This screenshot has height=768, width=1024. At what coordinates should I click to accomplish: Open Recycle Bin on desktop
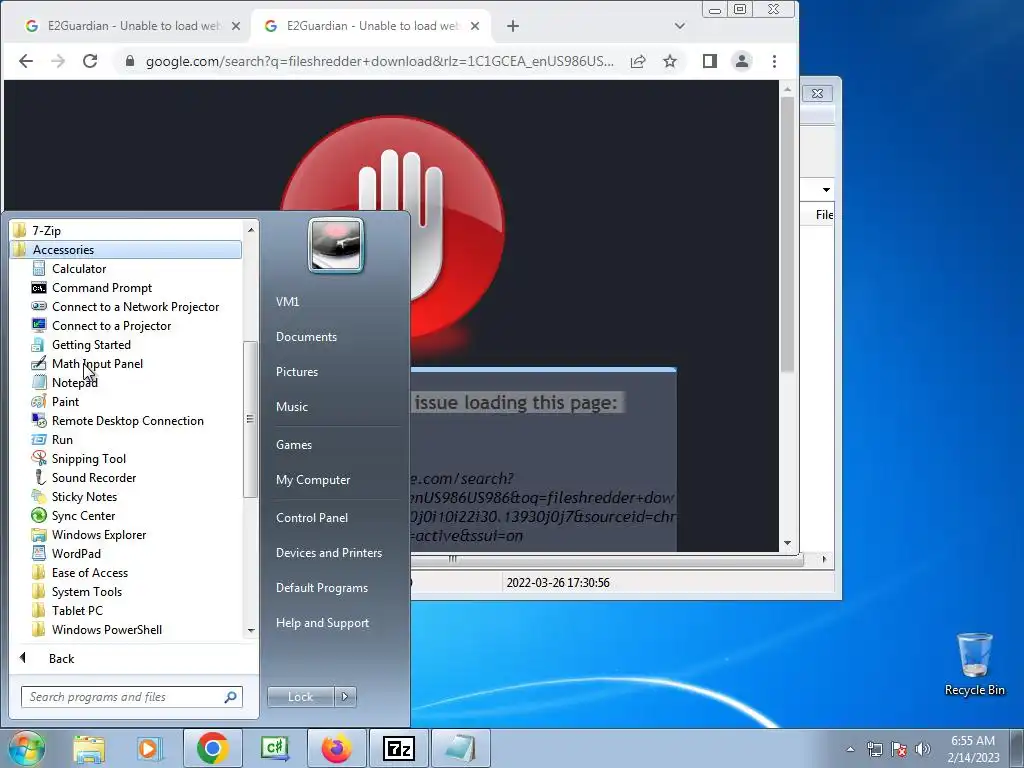coord(974,664)
